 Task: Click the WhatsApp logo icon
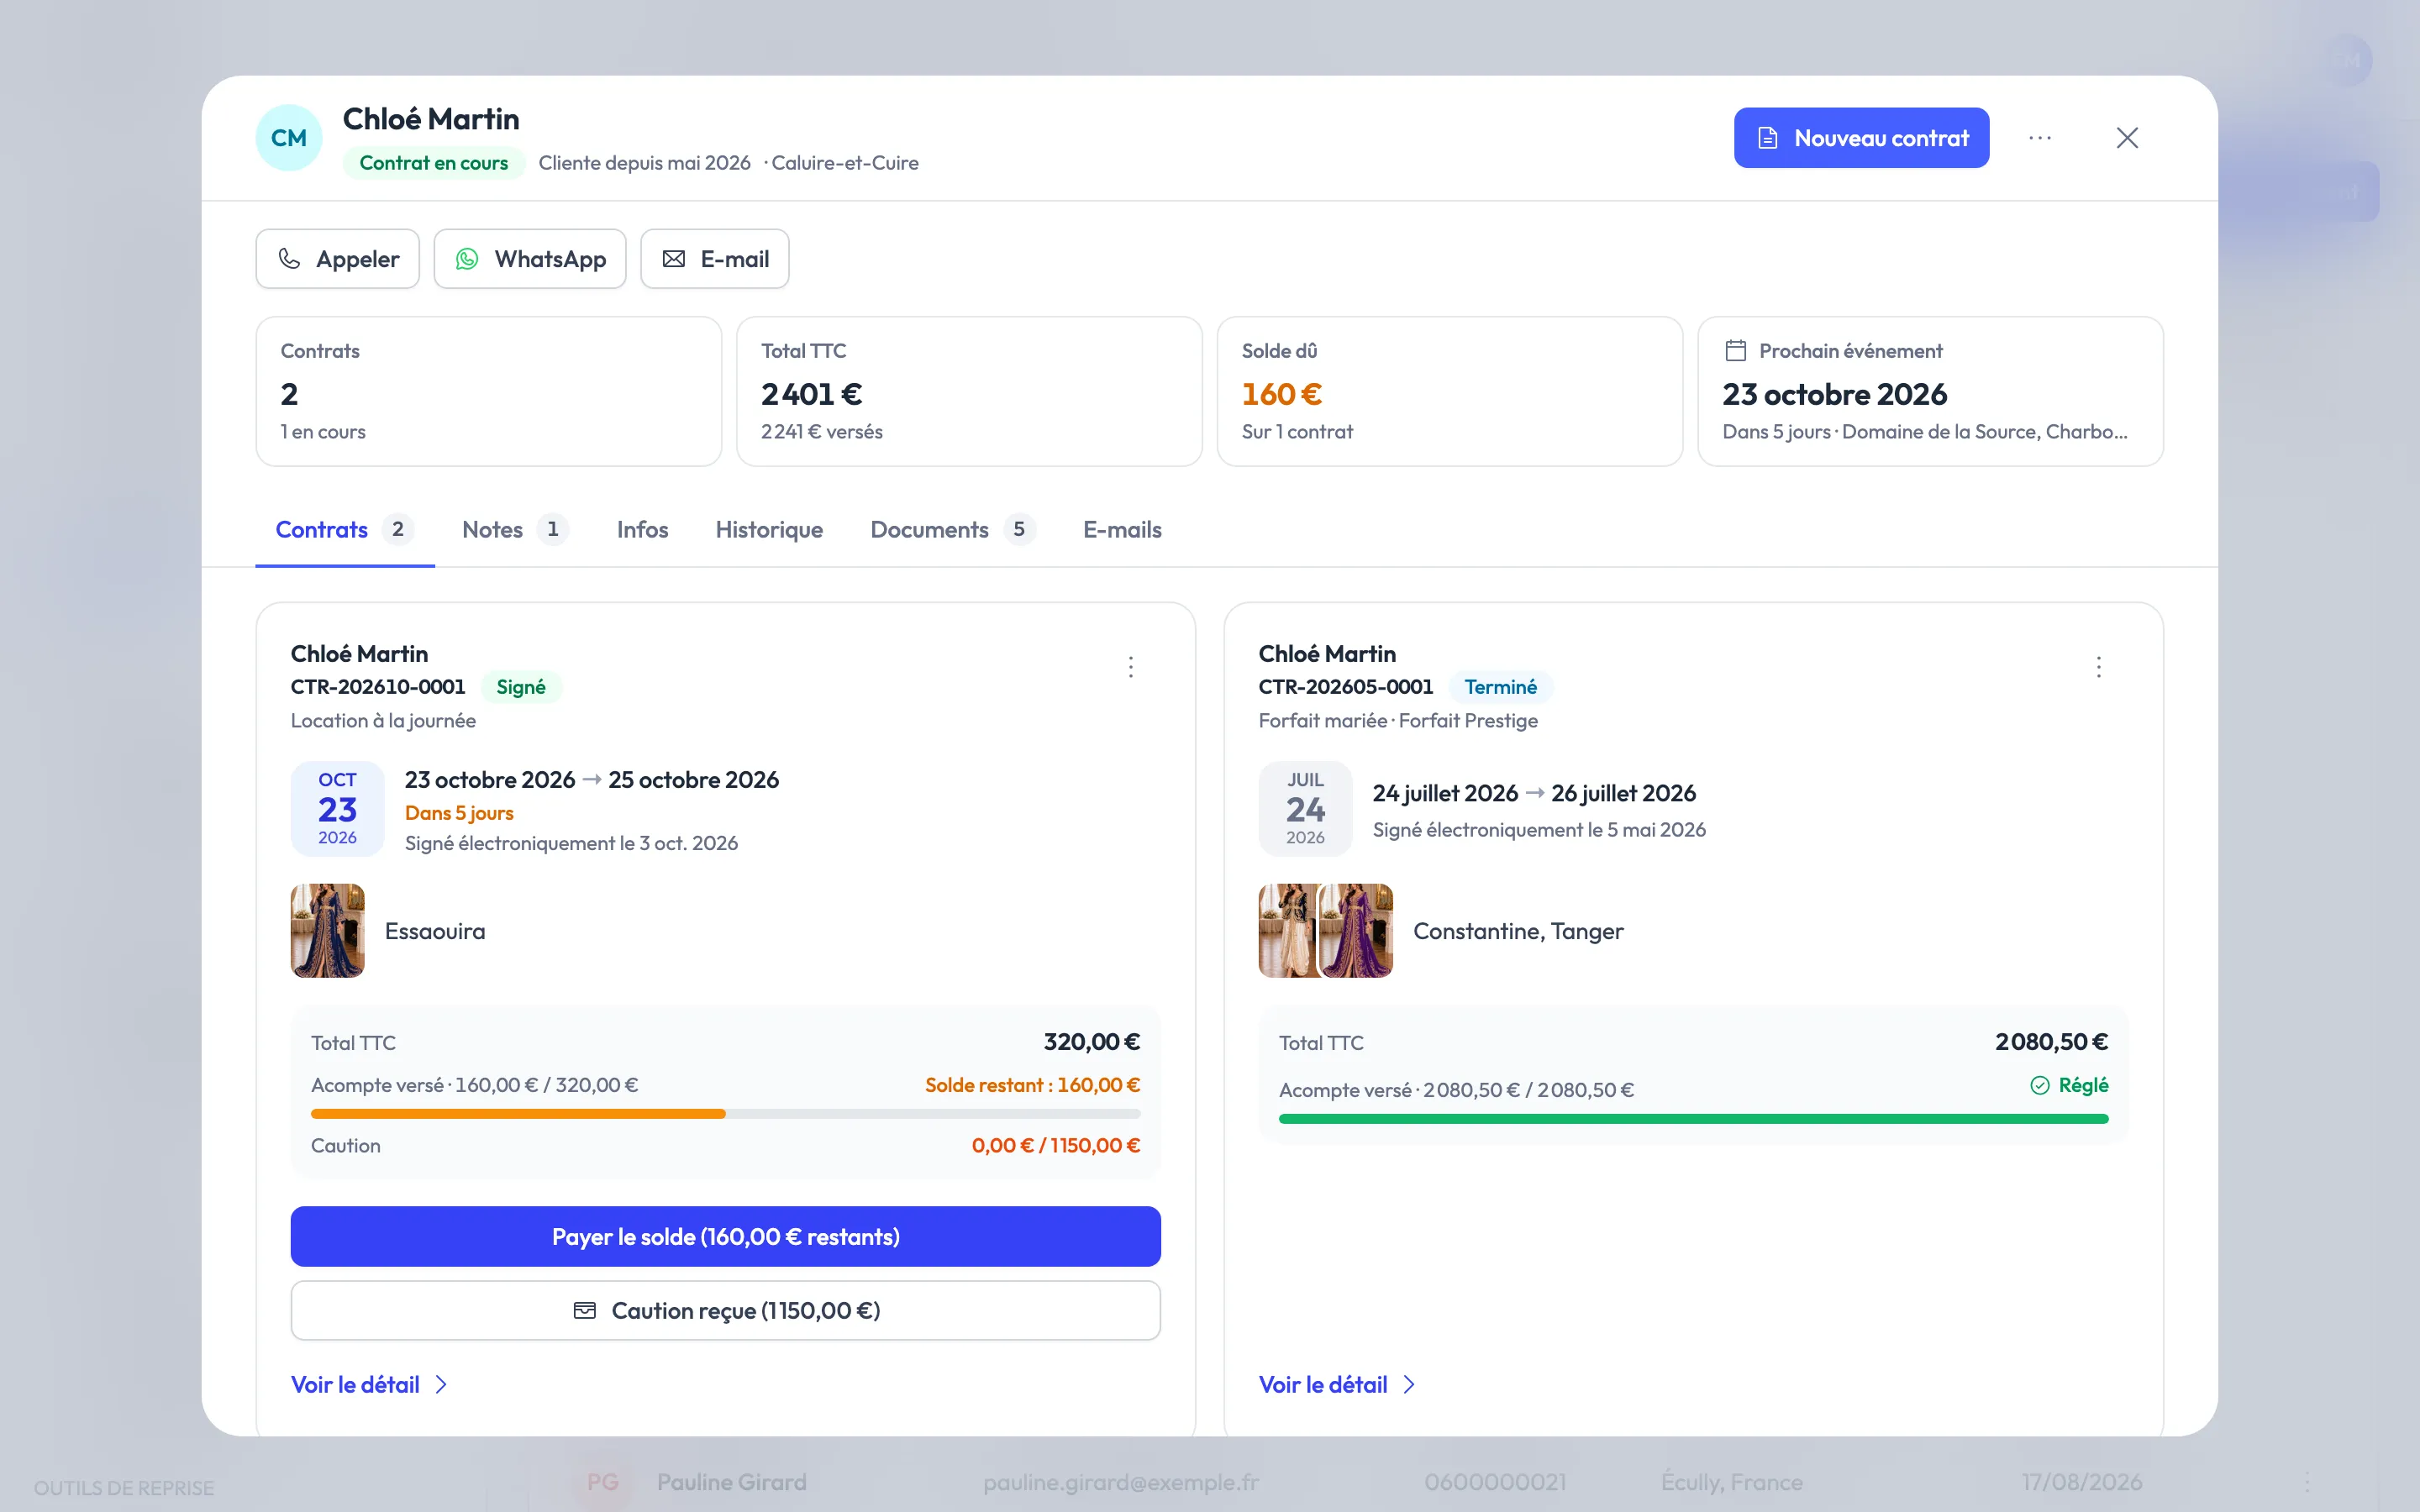(x=467, y=259)
